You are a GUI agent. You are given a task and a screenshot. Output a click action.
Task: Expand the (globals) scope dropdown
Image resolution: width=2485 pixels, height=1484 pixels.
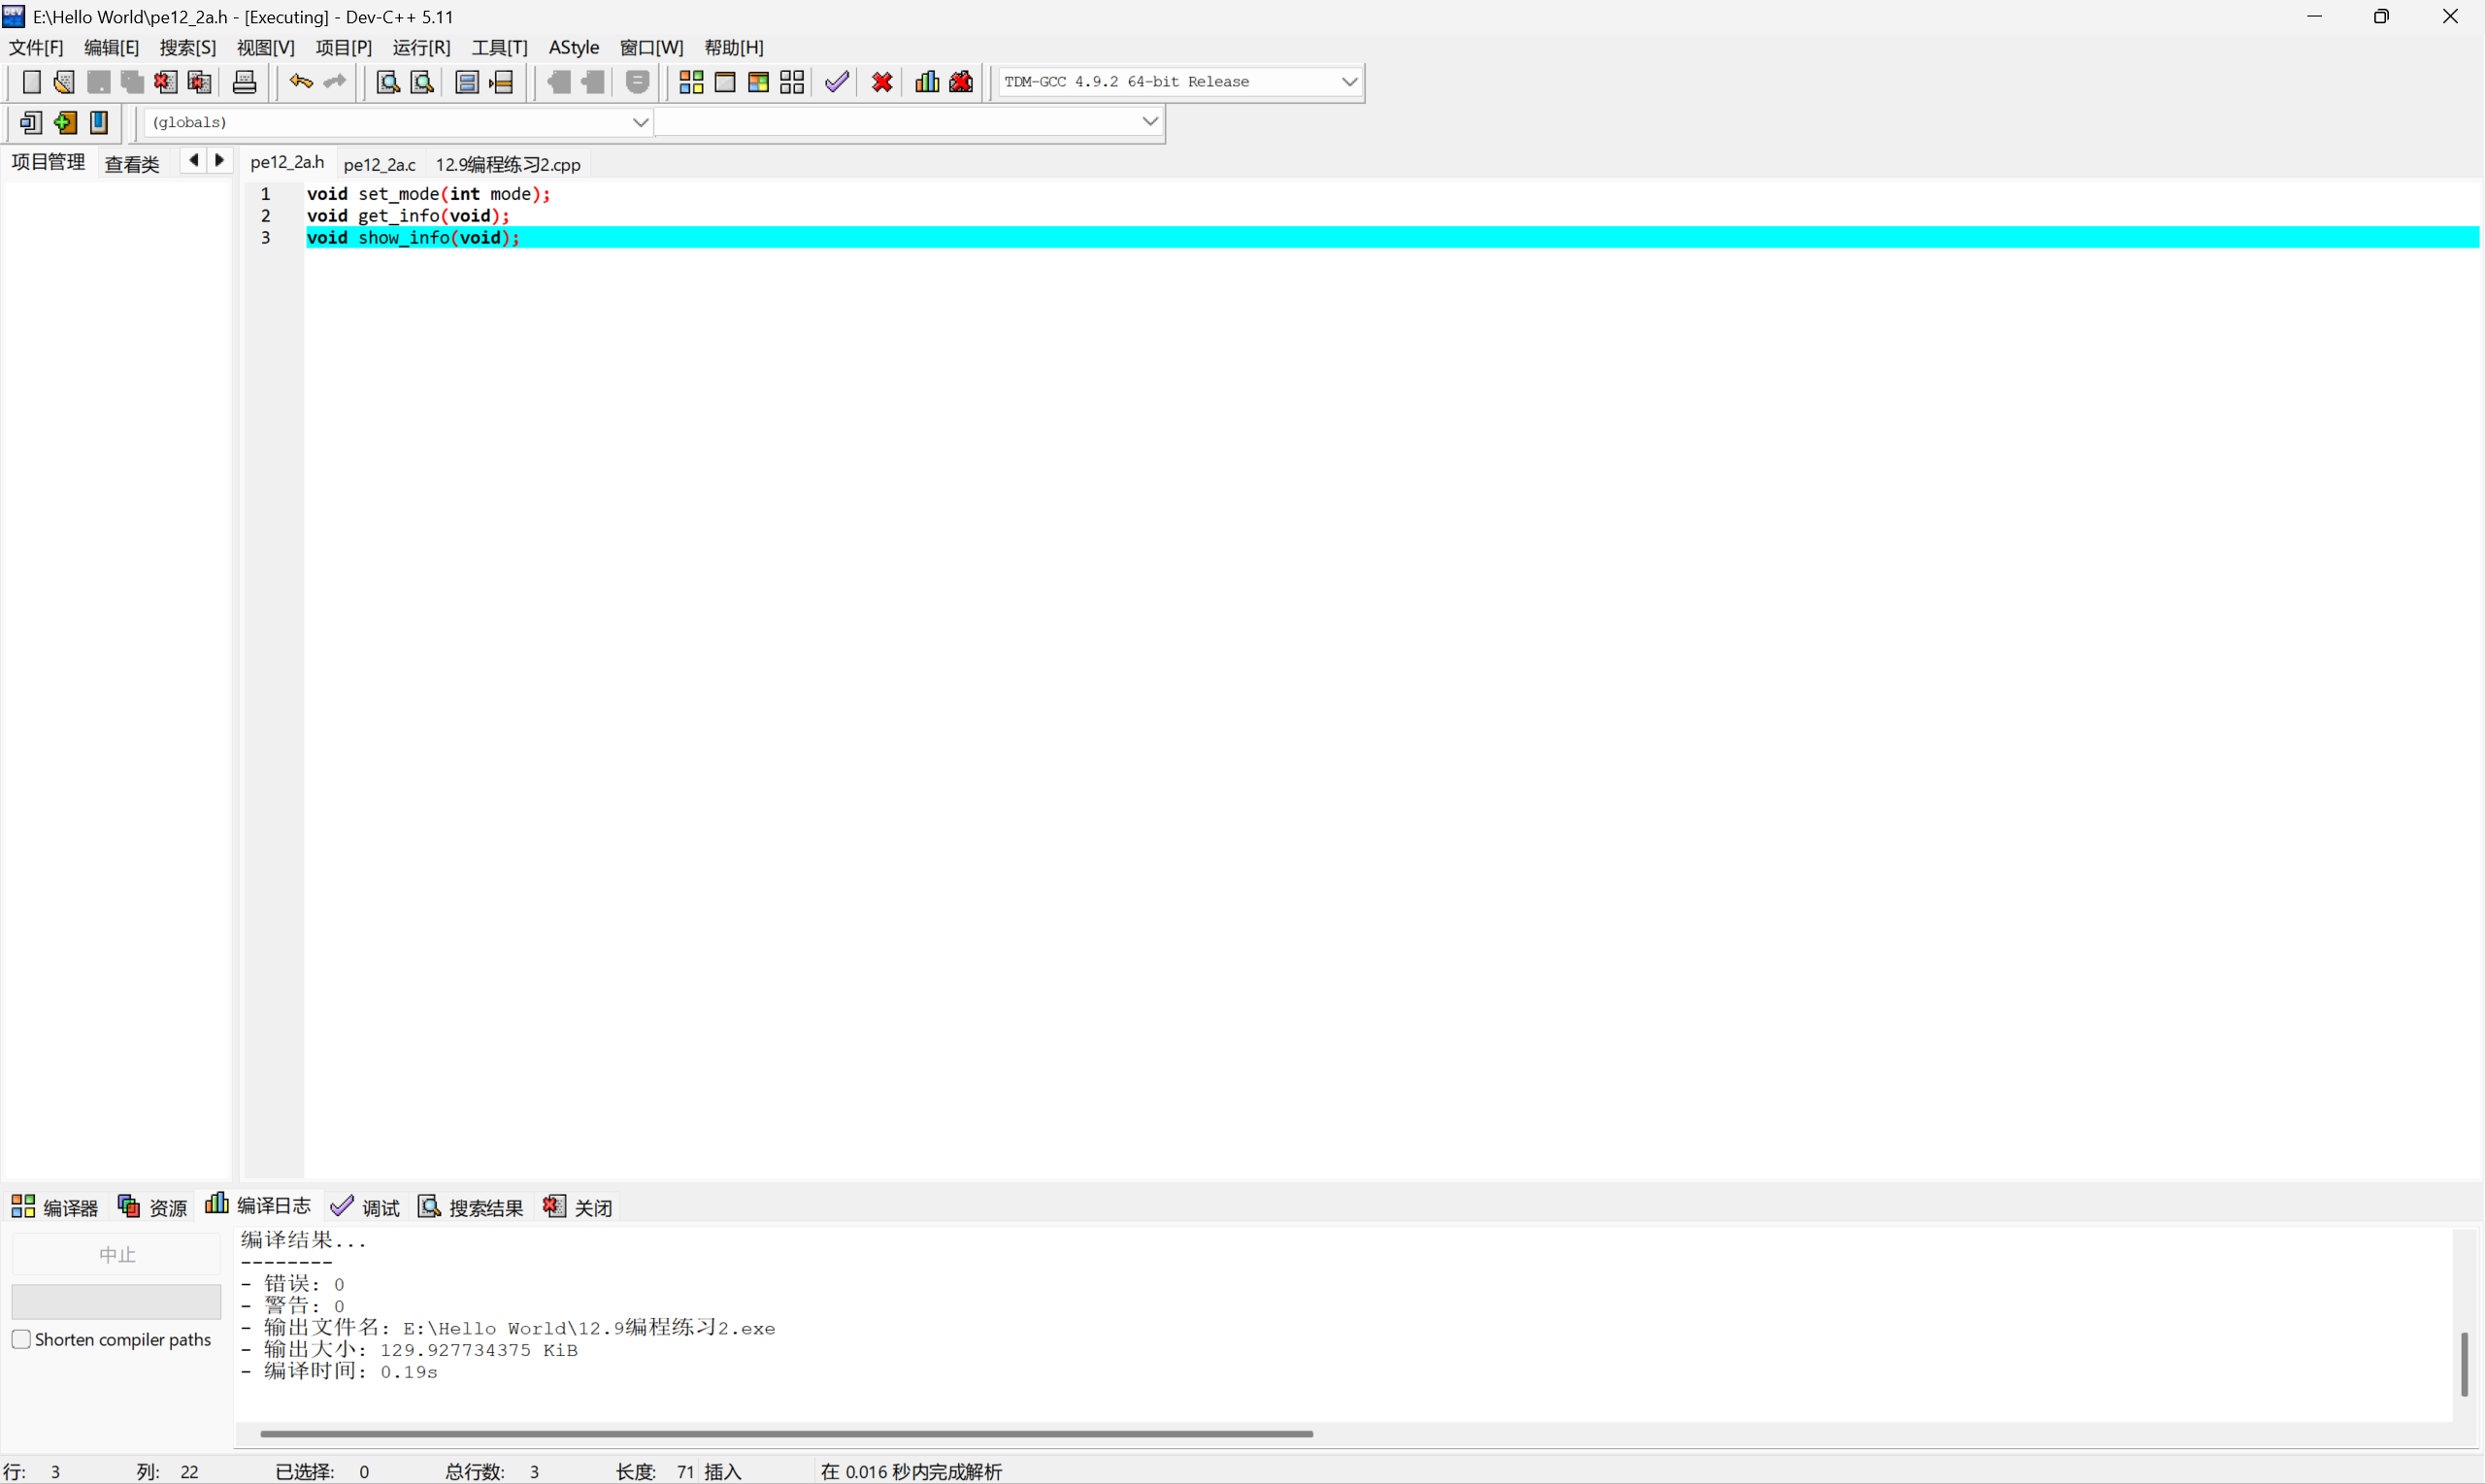click(640, 122)
